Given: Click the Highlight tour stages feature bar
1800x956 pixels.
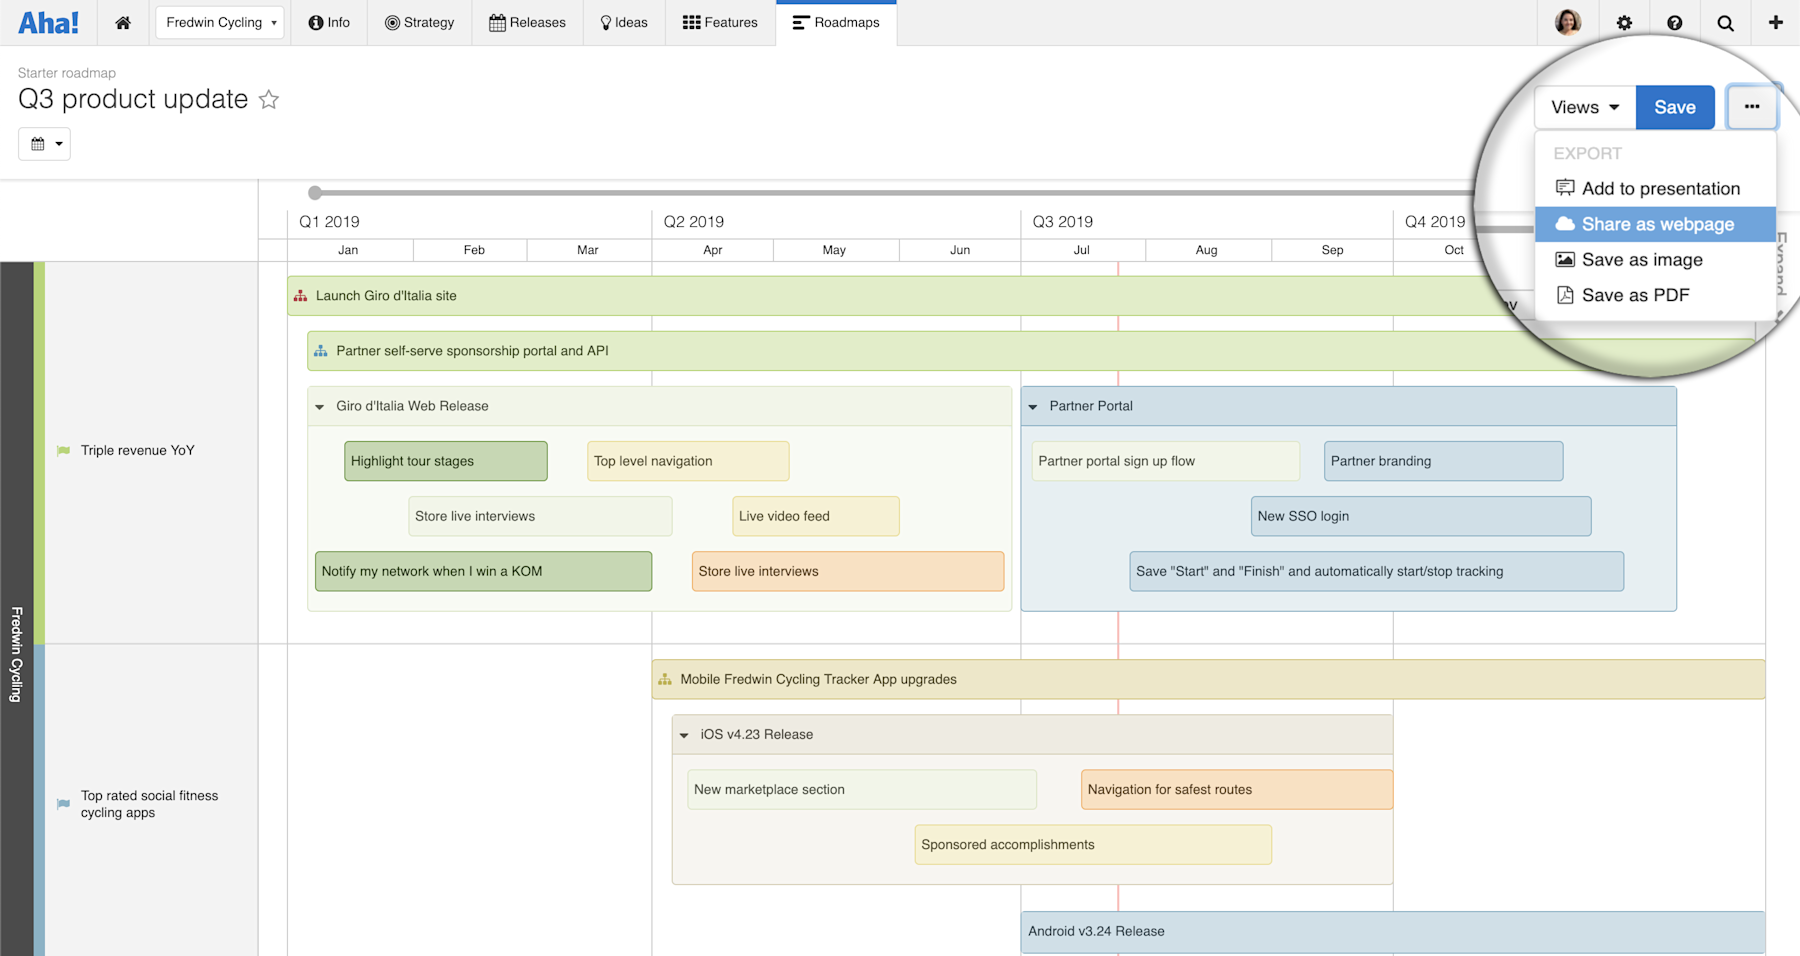Looking at the screenshot, I should [x=445, y=461].
